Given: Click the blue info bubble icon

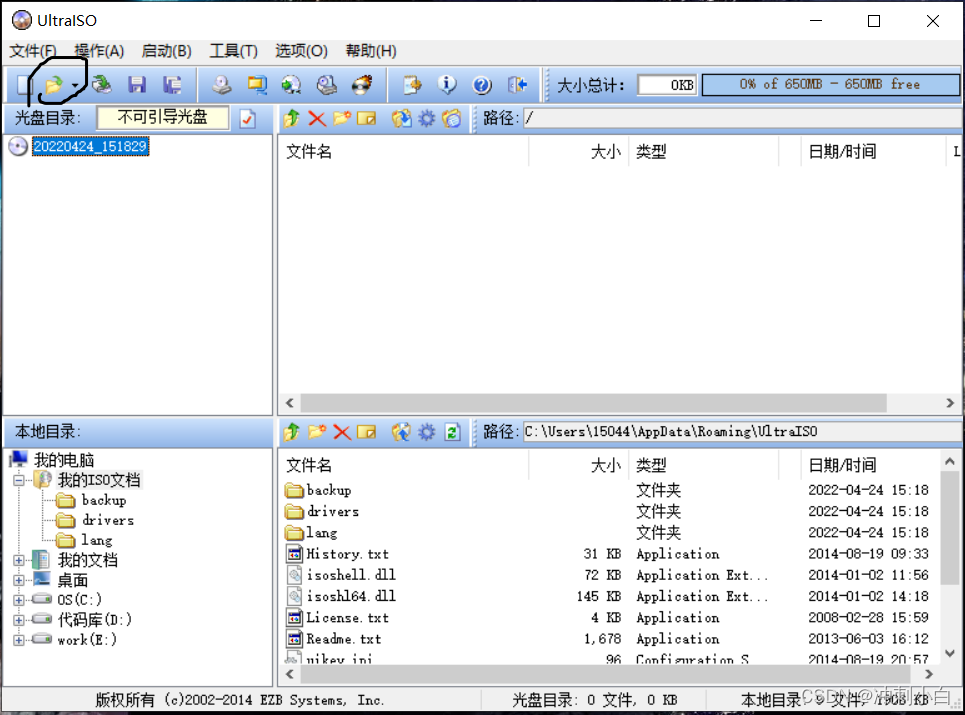Looking at the screenshot, I should point(447,85).
